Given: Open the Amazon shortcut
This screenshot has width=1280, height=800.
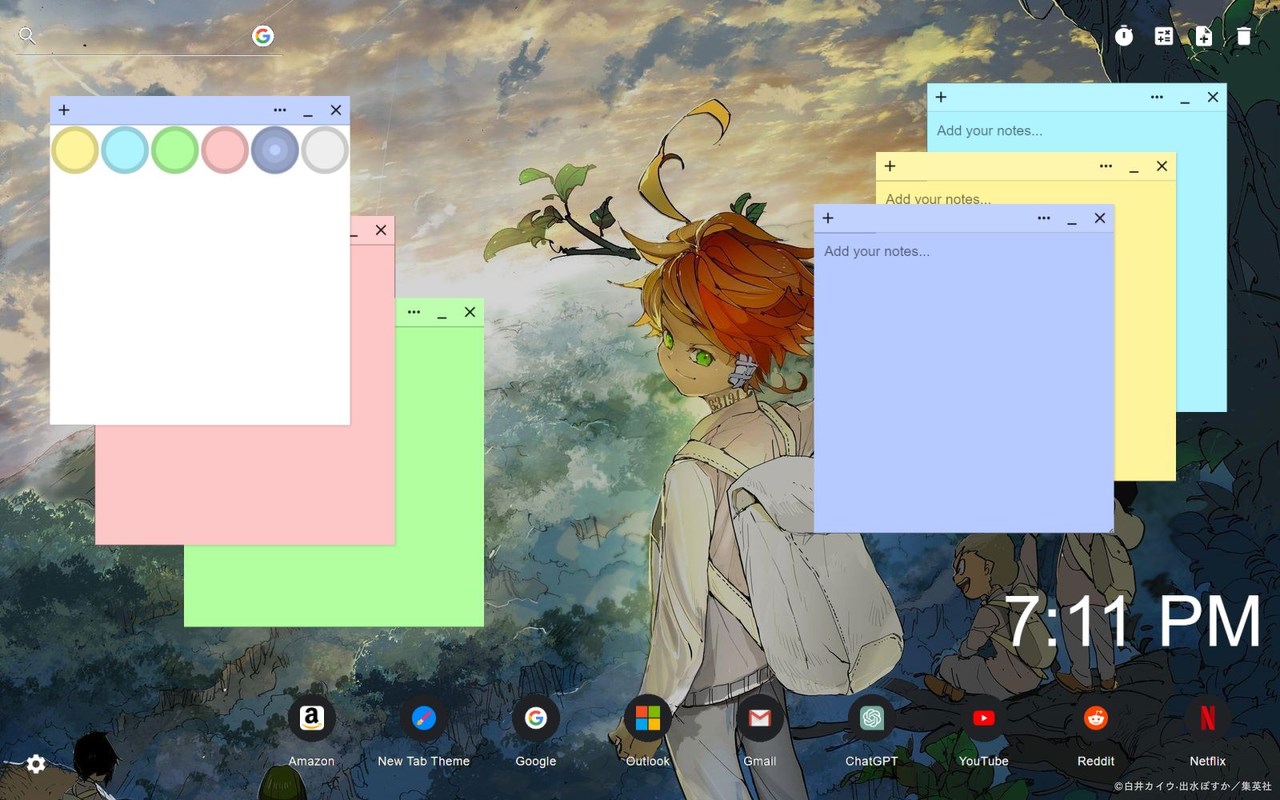Looking at the screenshot, I should pyautogui.click(x=311, y=718).
